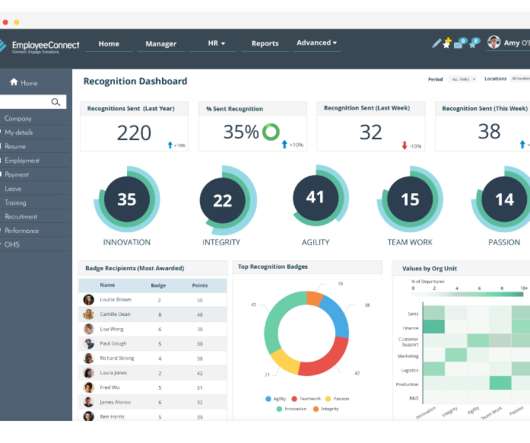Select Company in sidebar menu

(18, 118)
